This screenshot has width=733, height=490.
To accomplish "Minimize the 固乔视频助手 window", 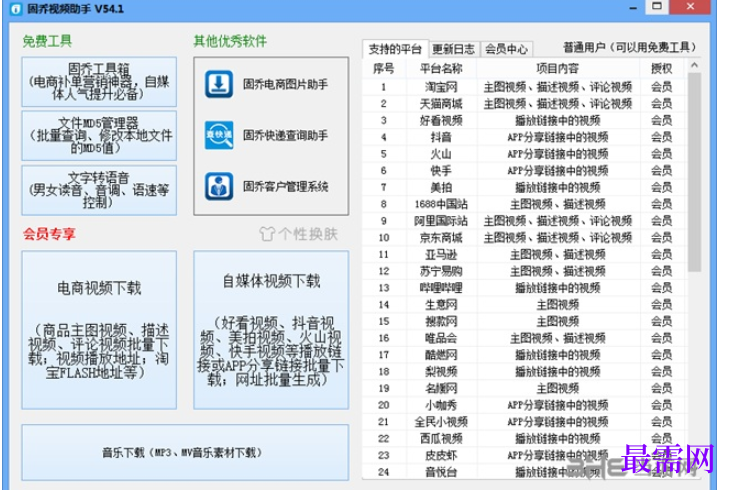I will 633,8.
